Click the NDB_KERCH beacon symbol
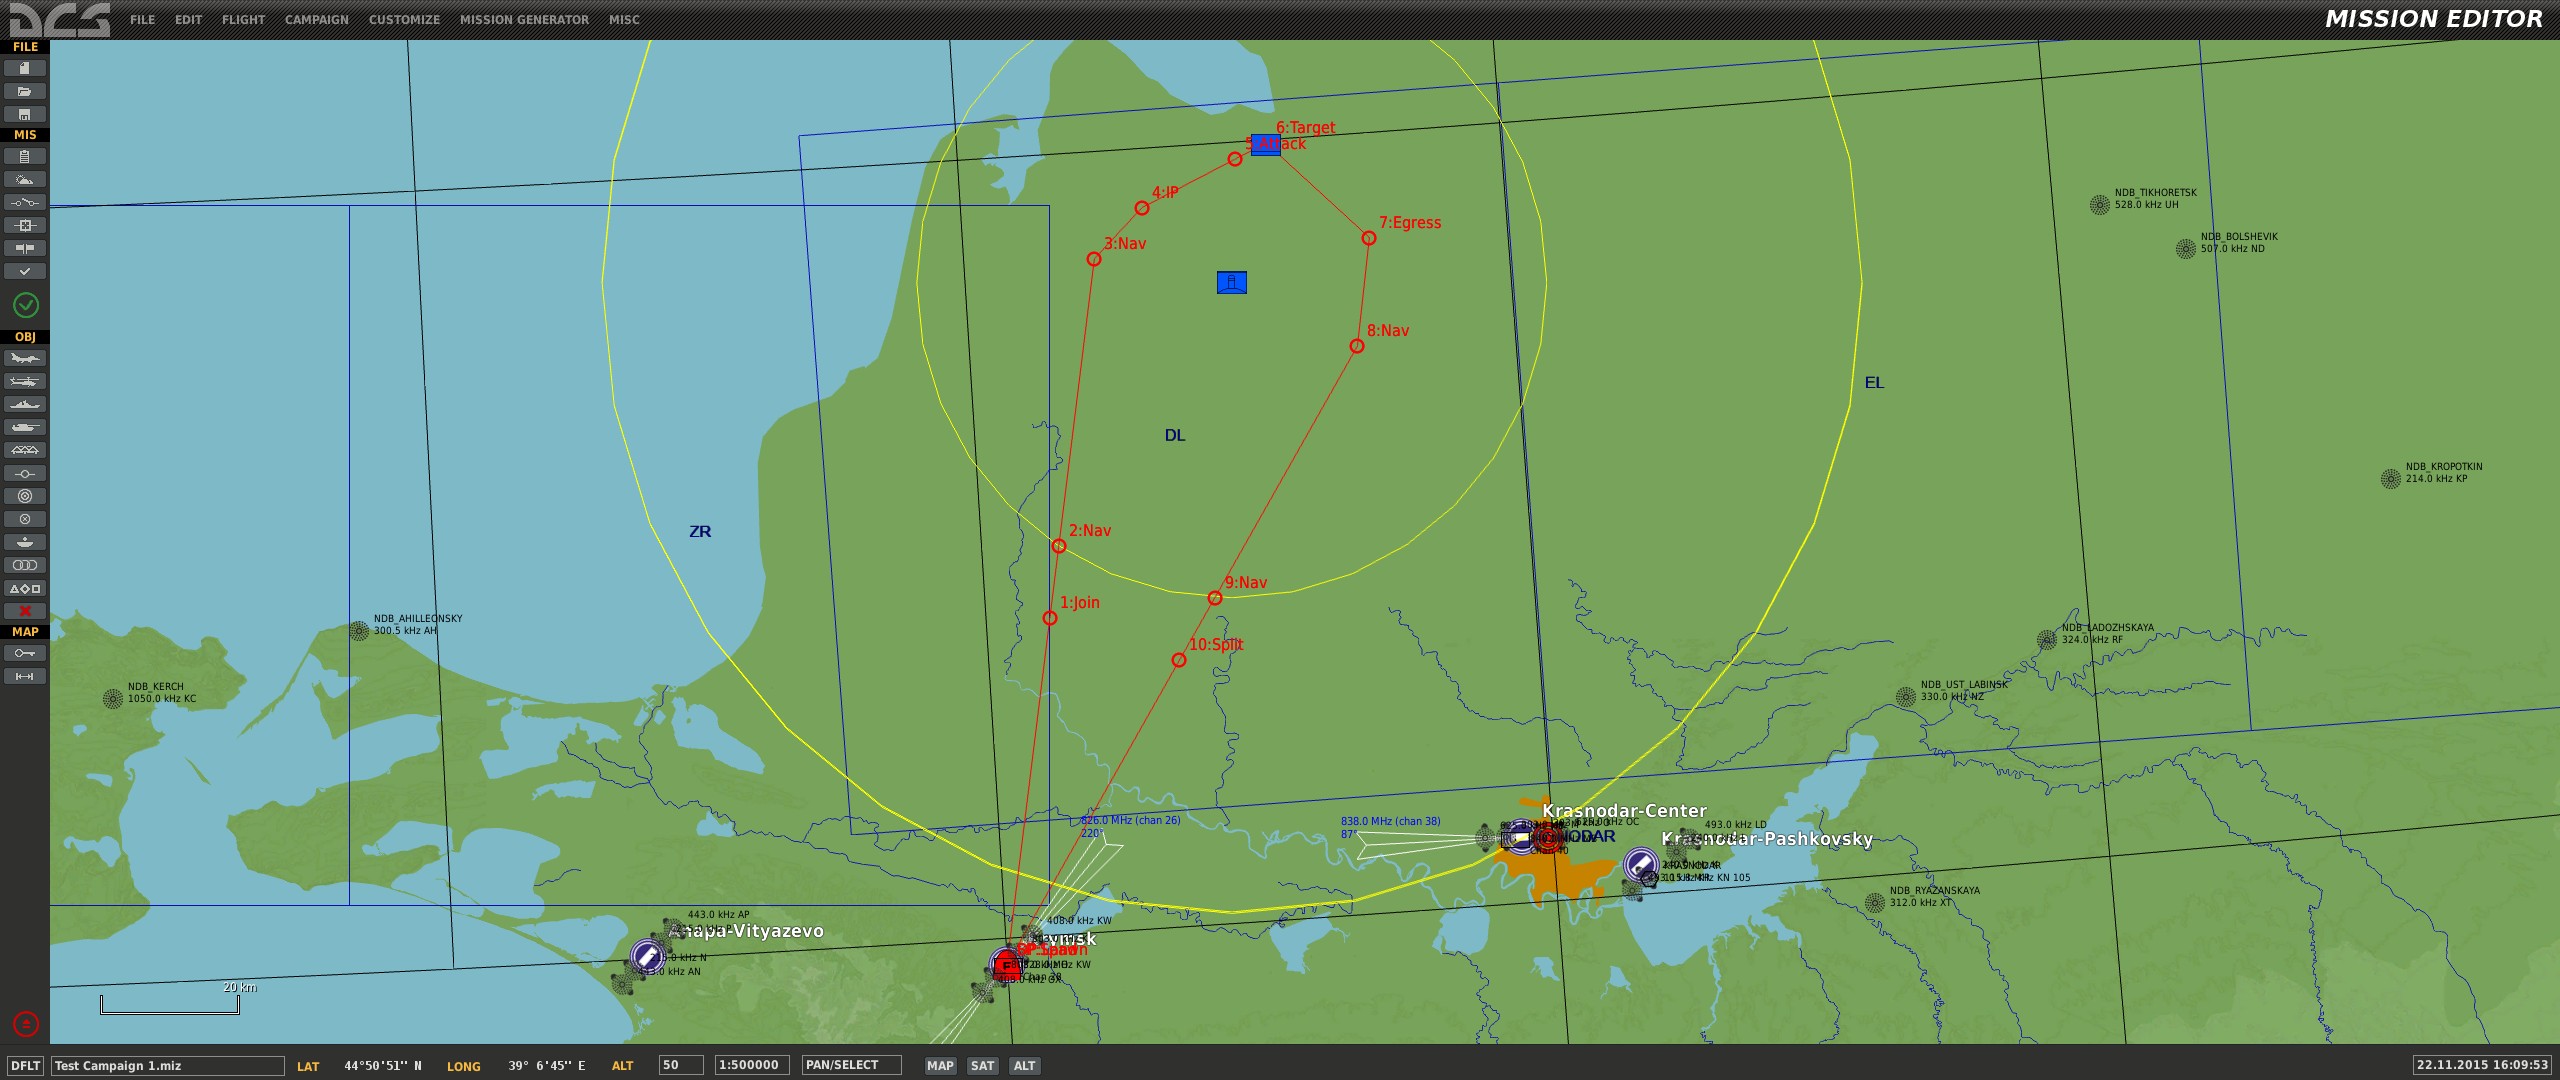This screenshot has height=1080, width=2560. click(x=113, y=698)
